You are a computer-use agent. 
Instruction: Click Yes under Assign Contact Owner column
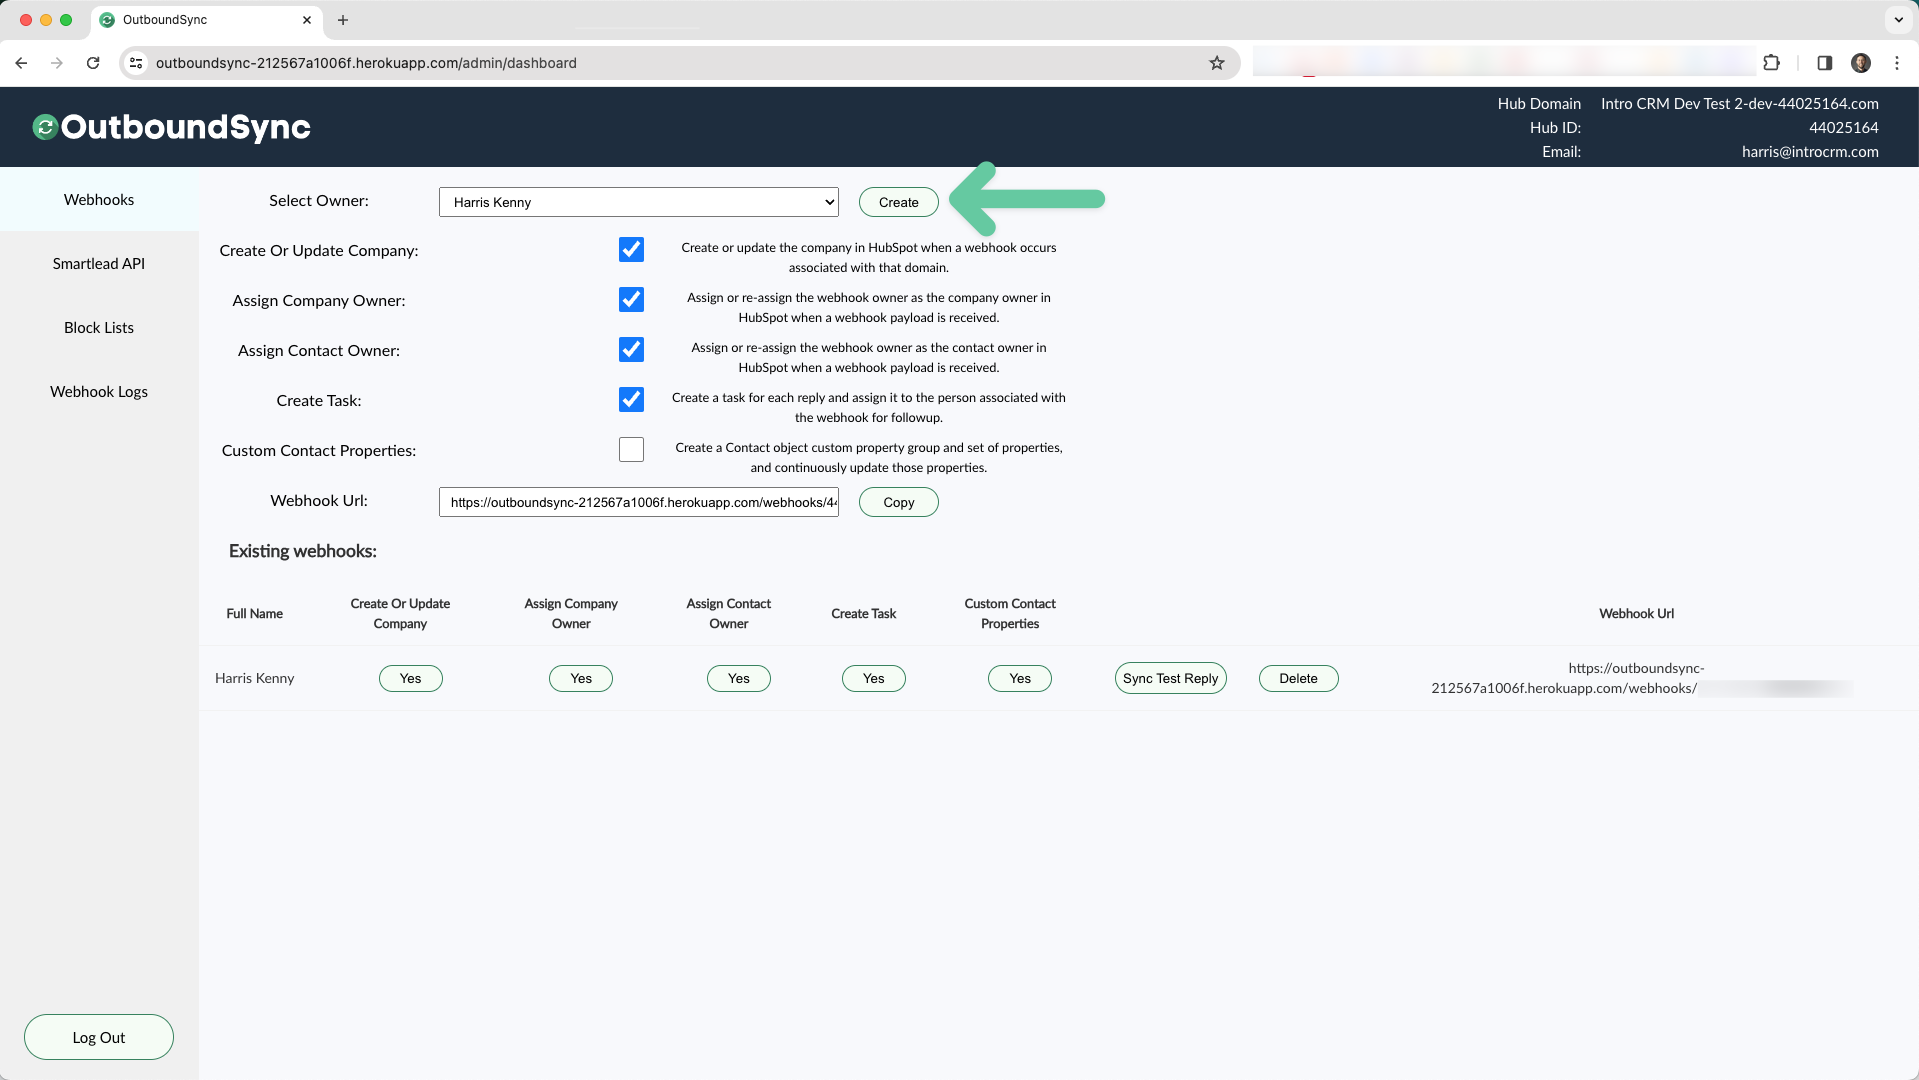tap(739, 678)
